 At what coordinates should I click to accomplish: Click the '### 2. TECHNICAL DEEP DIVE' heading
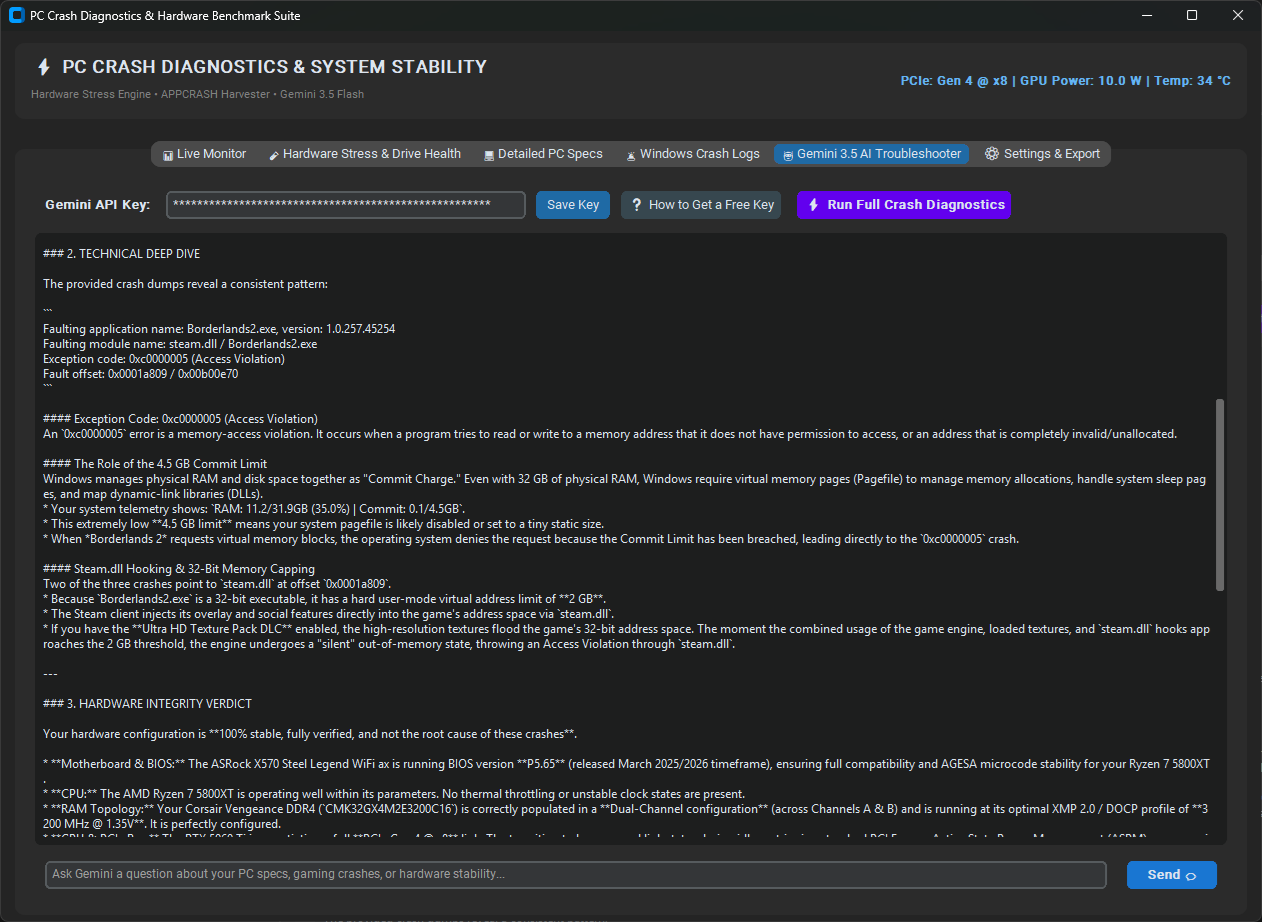122,254
